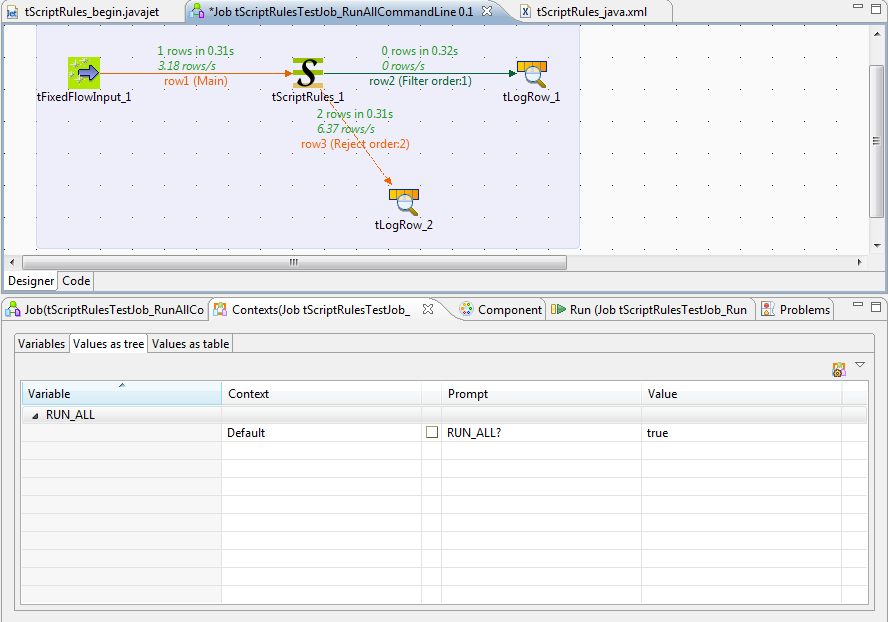
Task: Select the row1 (Main) connection label
Action: click(x=196, y=81)
